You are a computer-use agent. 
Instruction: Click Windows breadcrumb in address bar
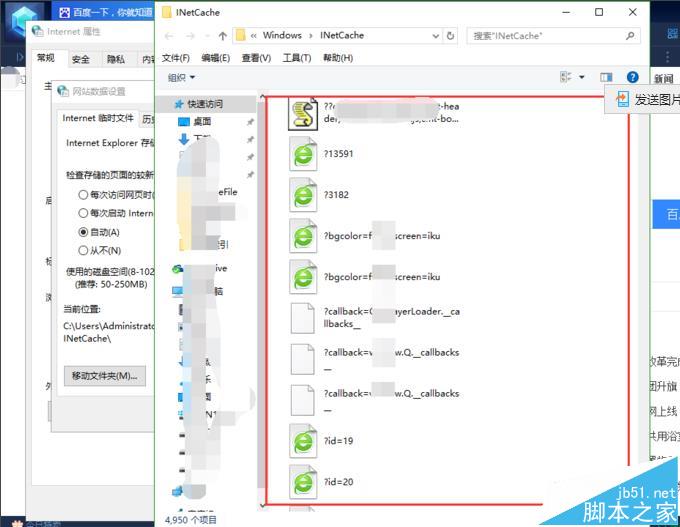click(282, 36)
